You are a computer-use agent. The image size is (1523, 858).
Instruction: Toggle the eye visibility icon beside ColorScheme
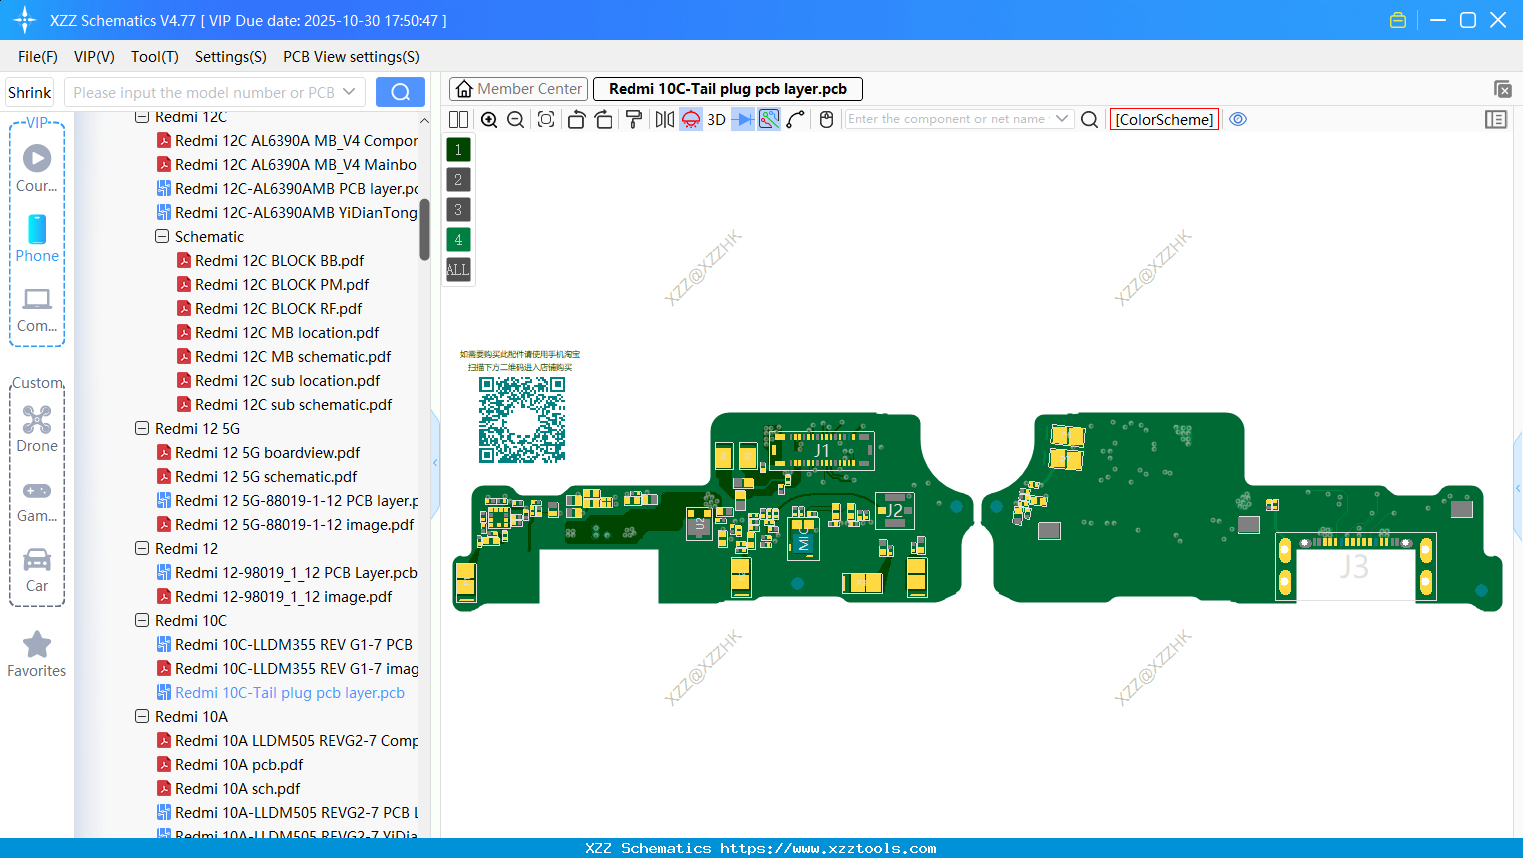[1238, 119]
